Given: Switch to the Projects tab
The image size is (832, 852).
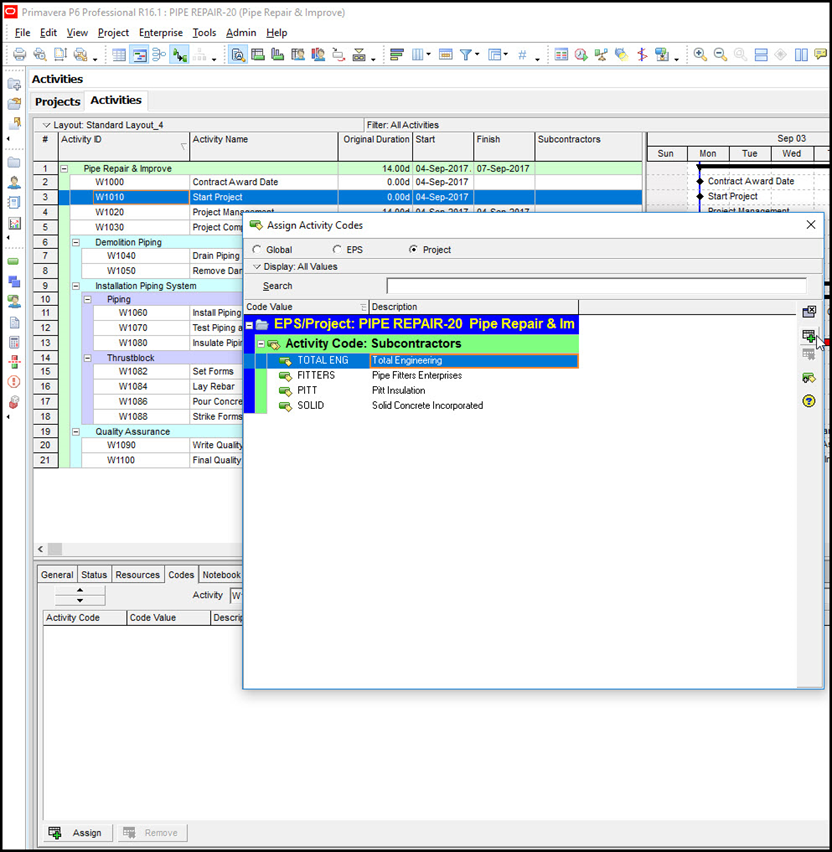Looking at the screenshot, I should click(58, 102).
